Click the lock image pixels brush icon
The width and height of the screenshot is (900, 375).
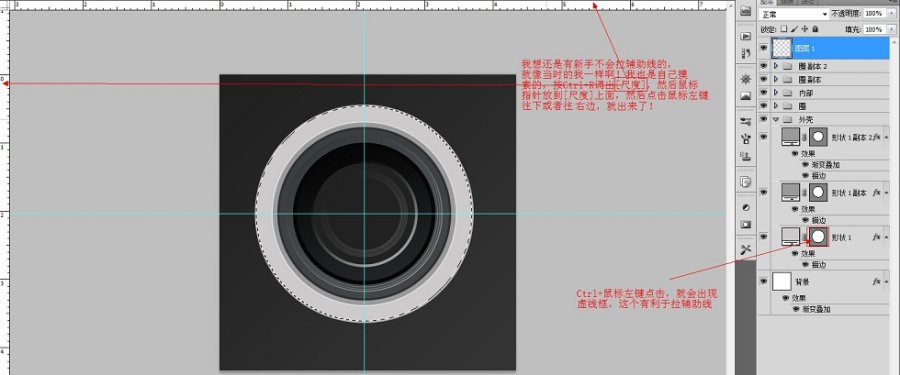[794, 29]
